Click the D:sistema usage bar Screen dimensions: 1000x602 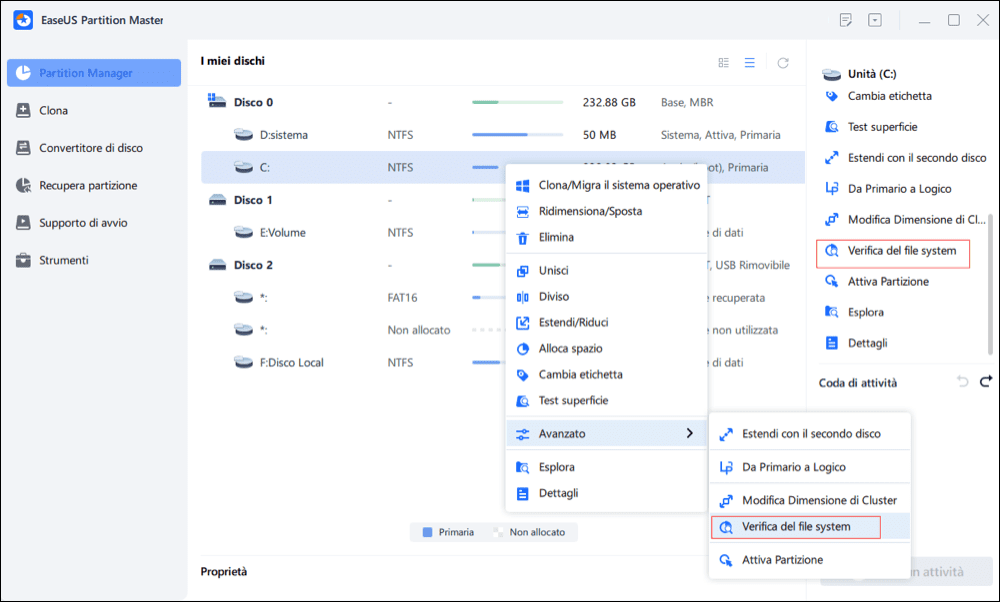click(x=517, y=135)
